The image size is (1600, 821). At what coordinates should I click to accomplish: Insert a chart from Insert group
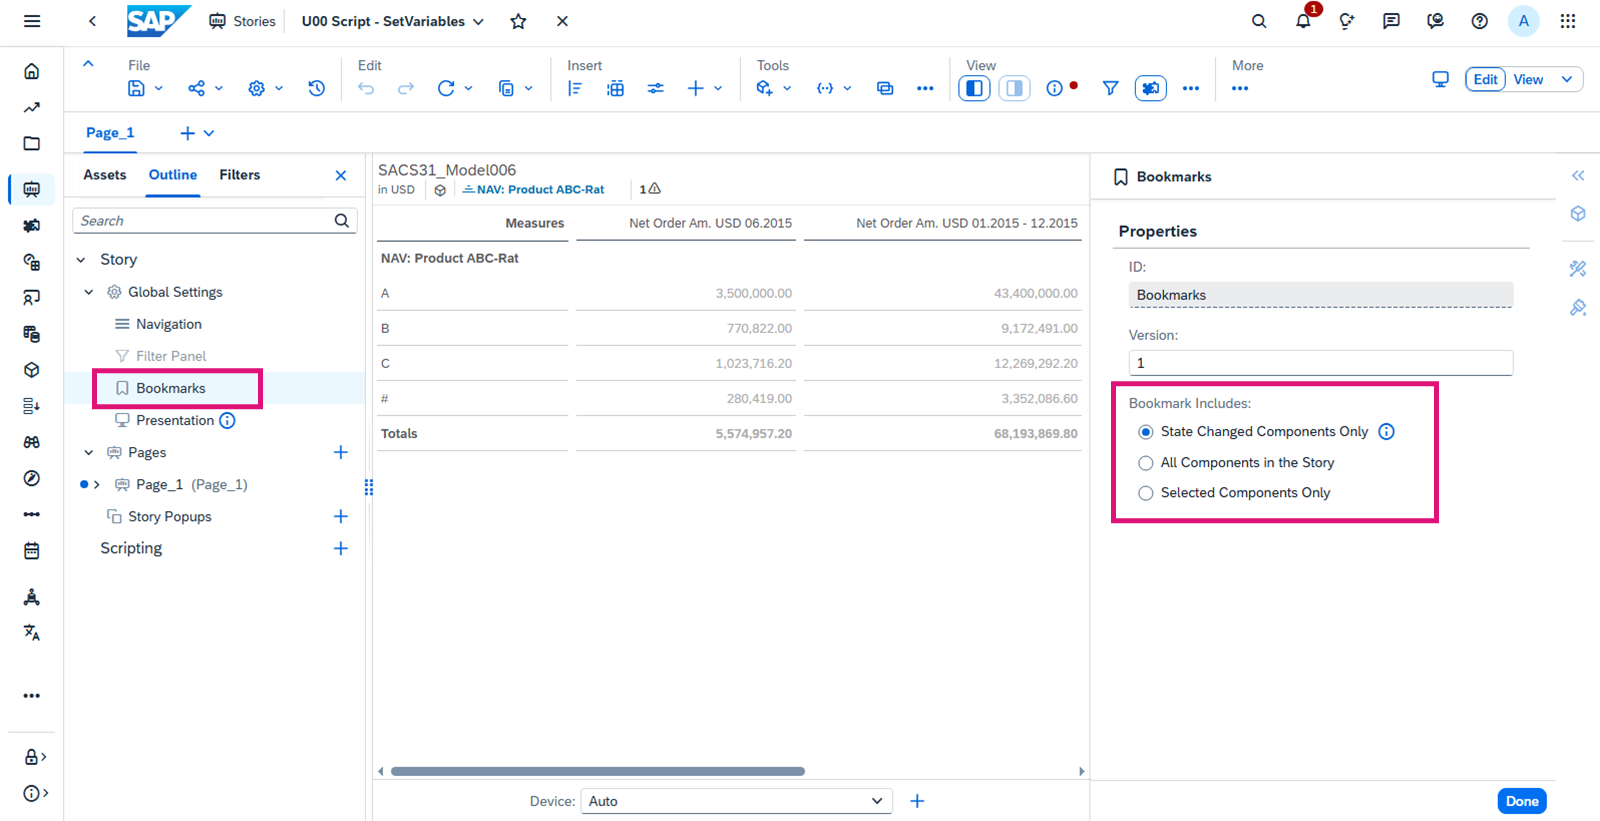tap(575, 88)
